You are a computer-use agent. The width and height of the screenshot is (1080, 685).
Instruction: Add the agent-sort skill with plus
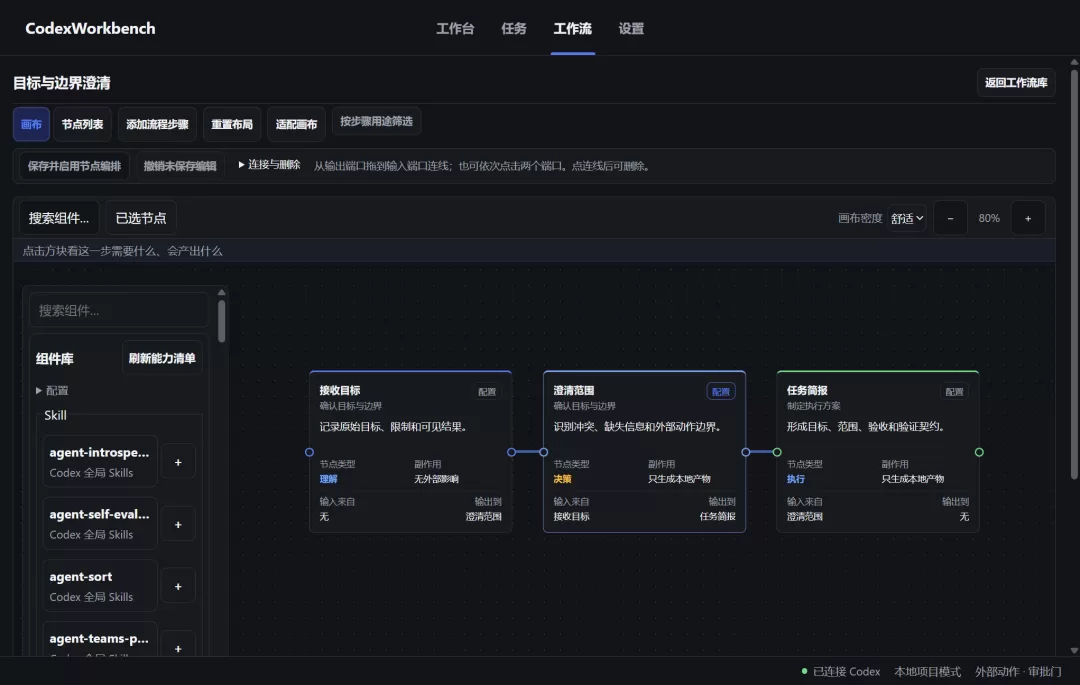click(x=178, y=587)
